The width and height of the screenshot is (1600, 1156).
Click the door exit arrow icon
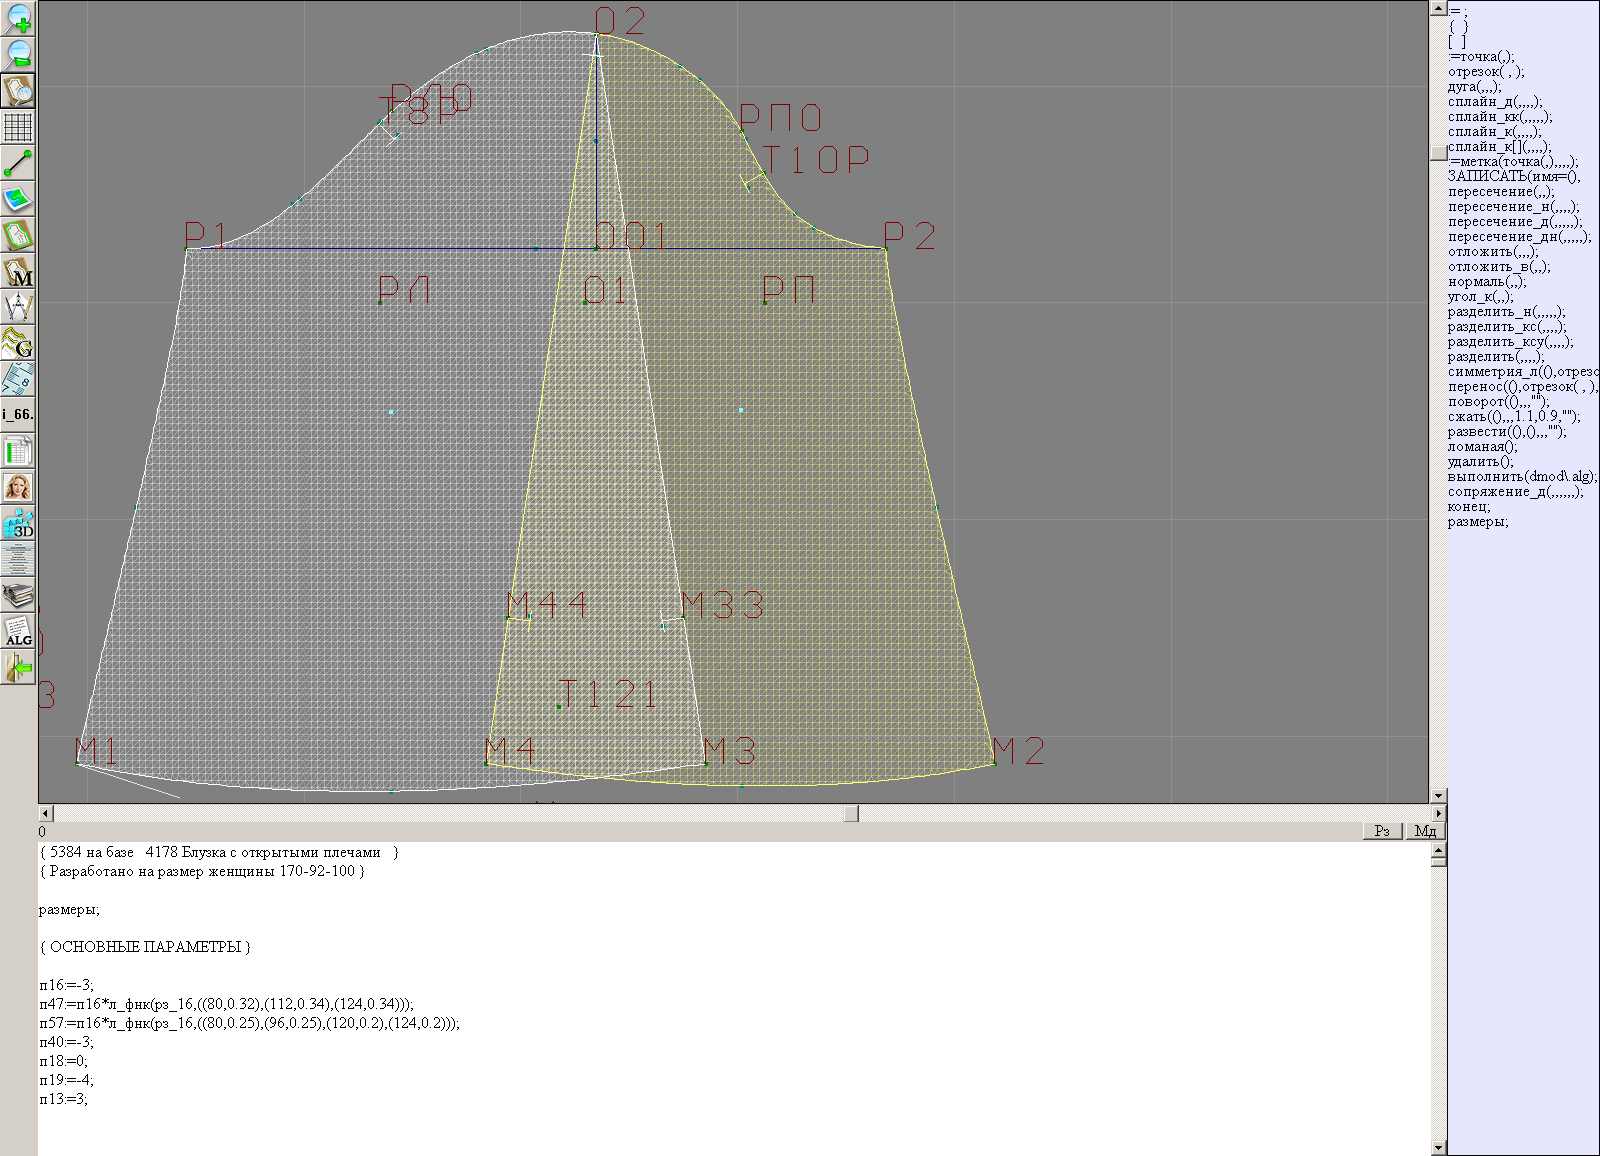(18, 667)
